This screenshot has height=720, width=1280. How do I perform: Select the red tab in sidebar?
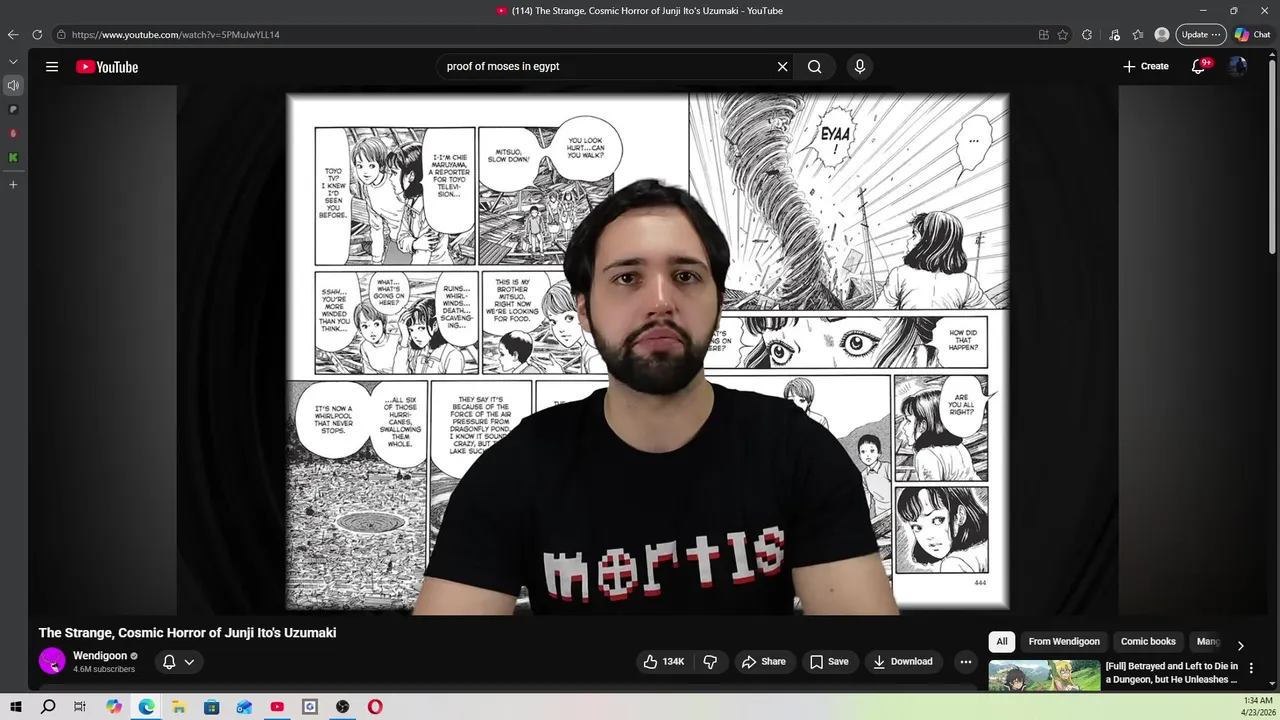[x=13, y=134]
